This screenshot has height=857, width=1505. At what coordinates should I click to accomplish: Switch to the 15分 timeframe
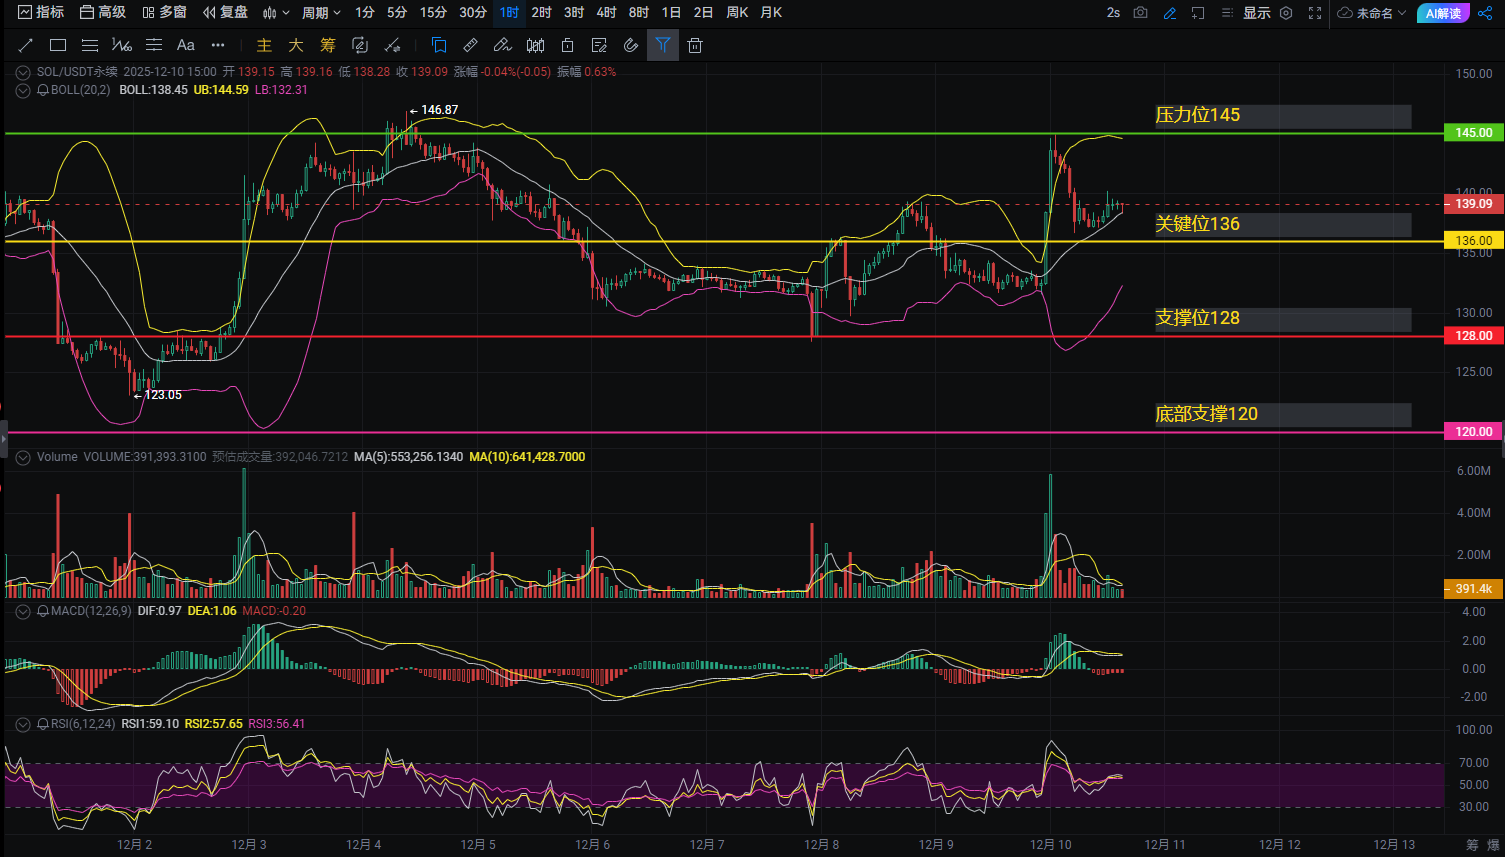[433, 13]
